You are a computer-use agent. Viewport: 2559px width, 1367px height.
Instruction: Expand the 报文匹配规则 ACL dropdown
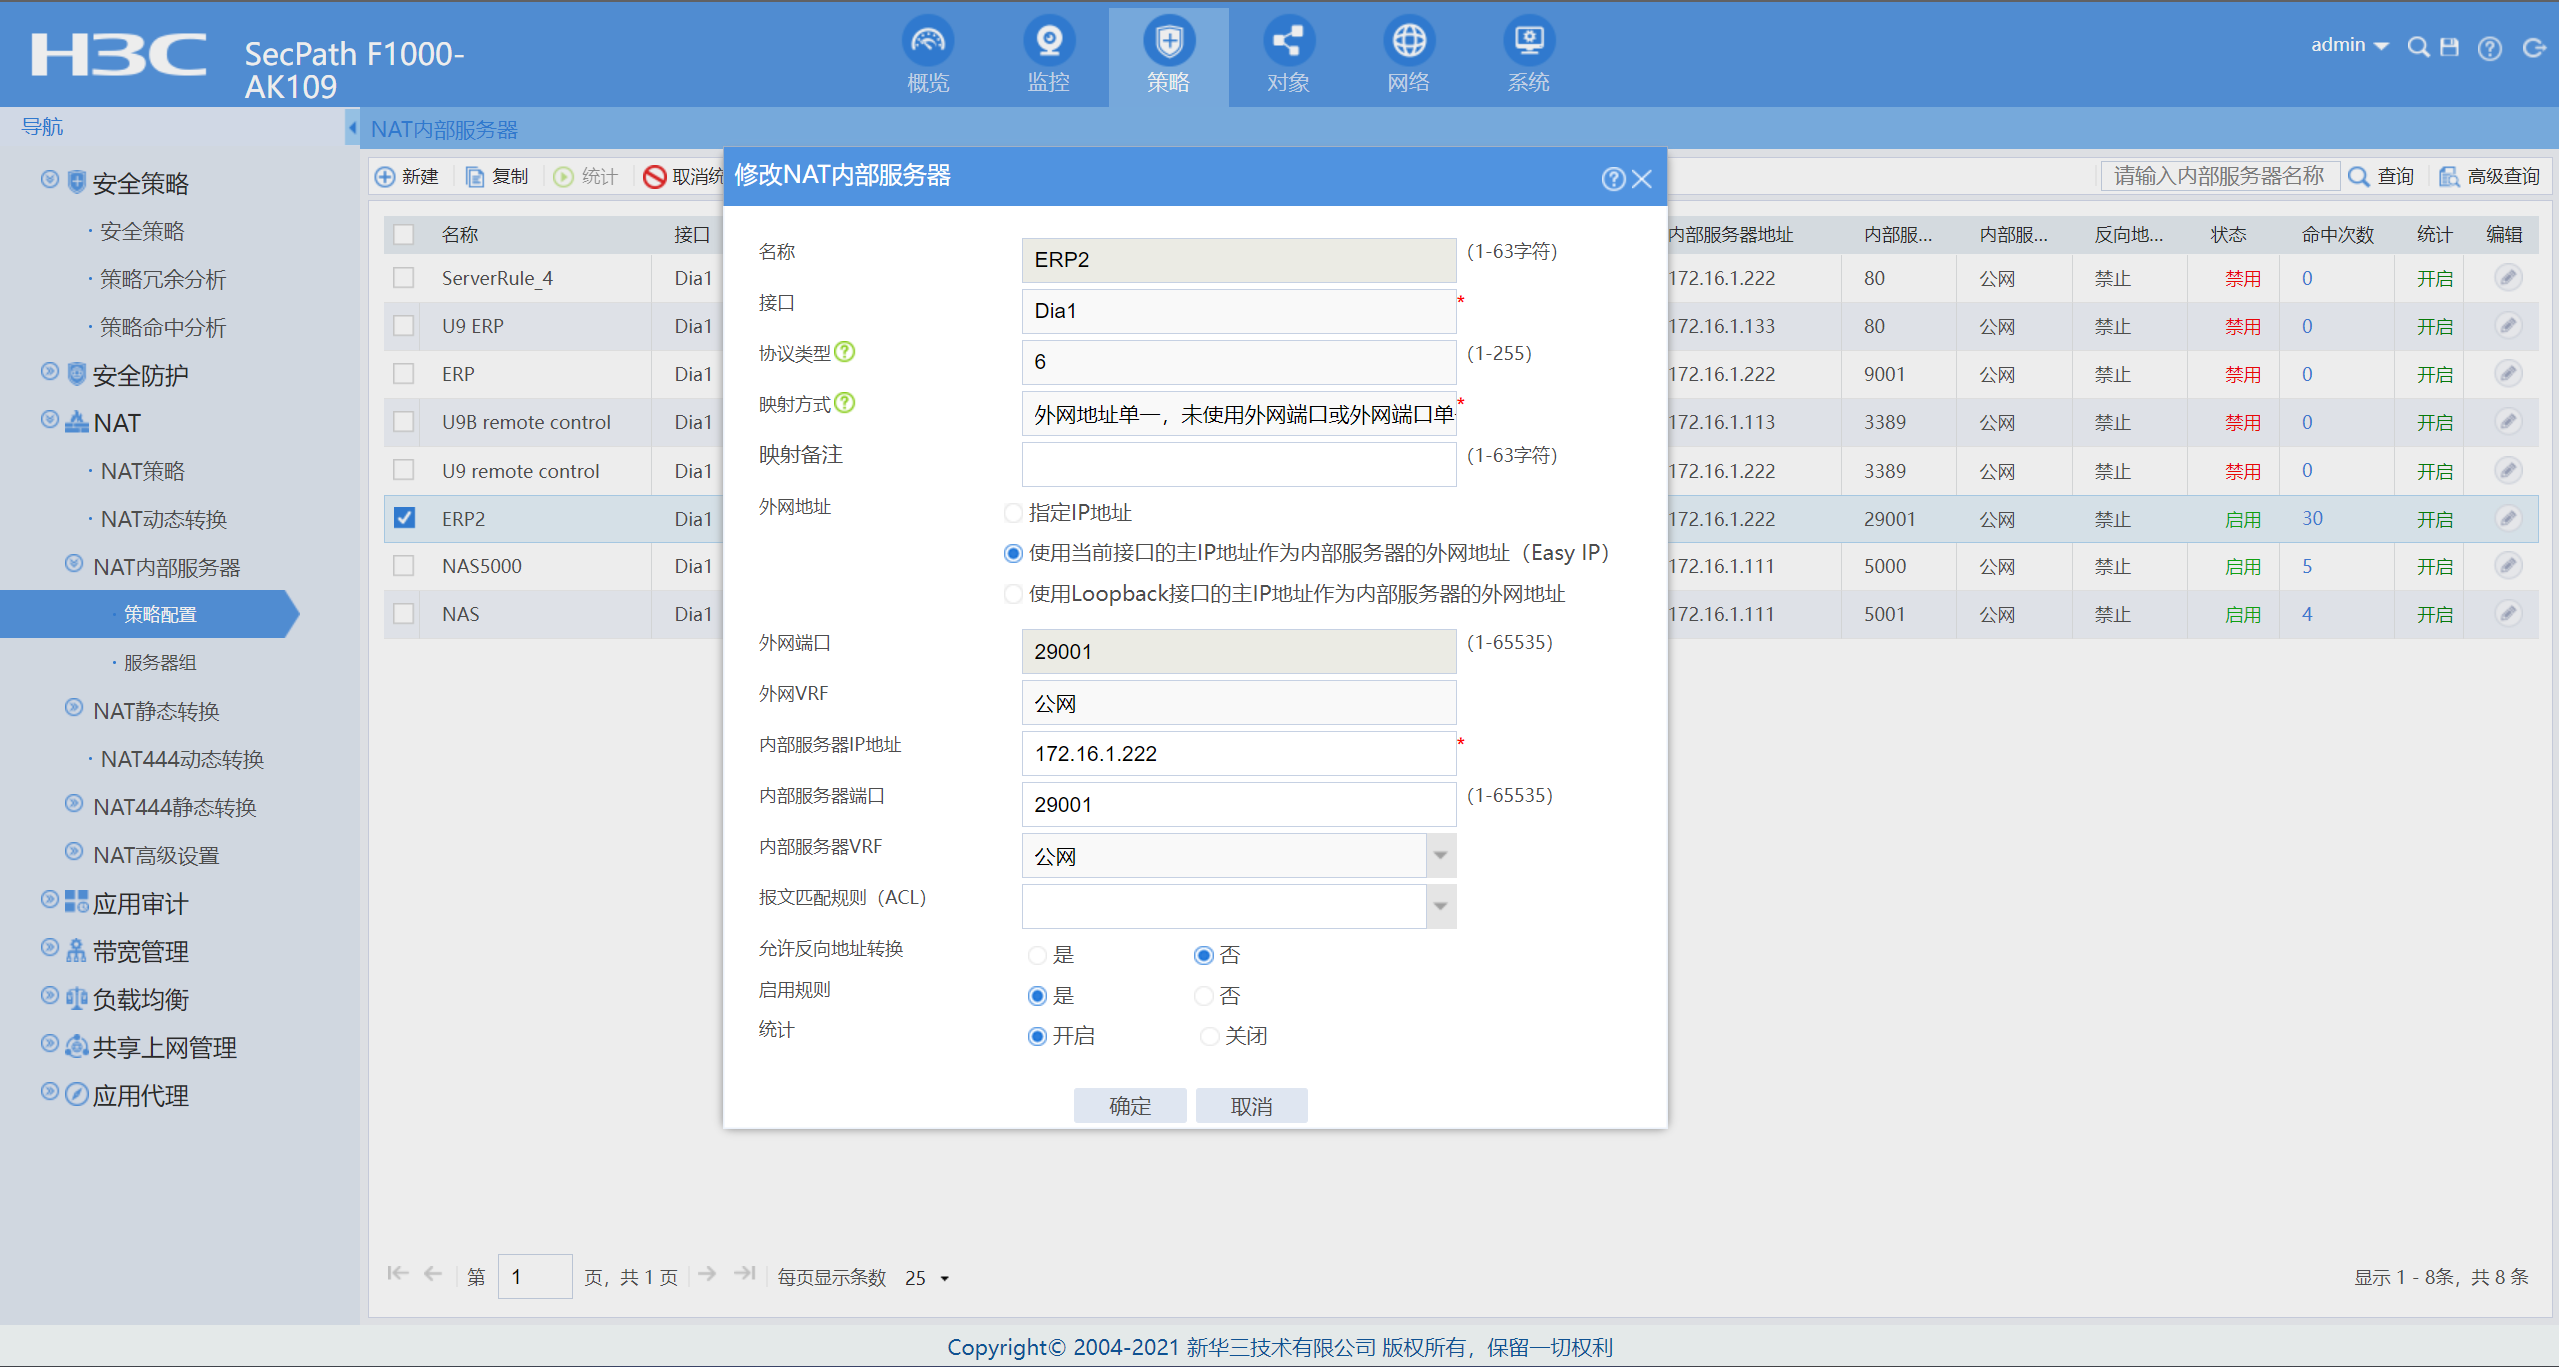coord(1440,907)
